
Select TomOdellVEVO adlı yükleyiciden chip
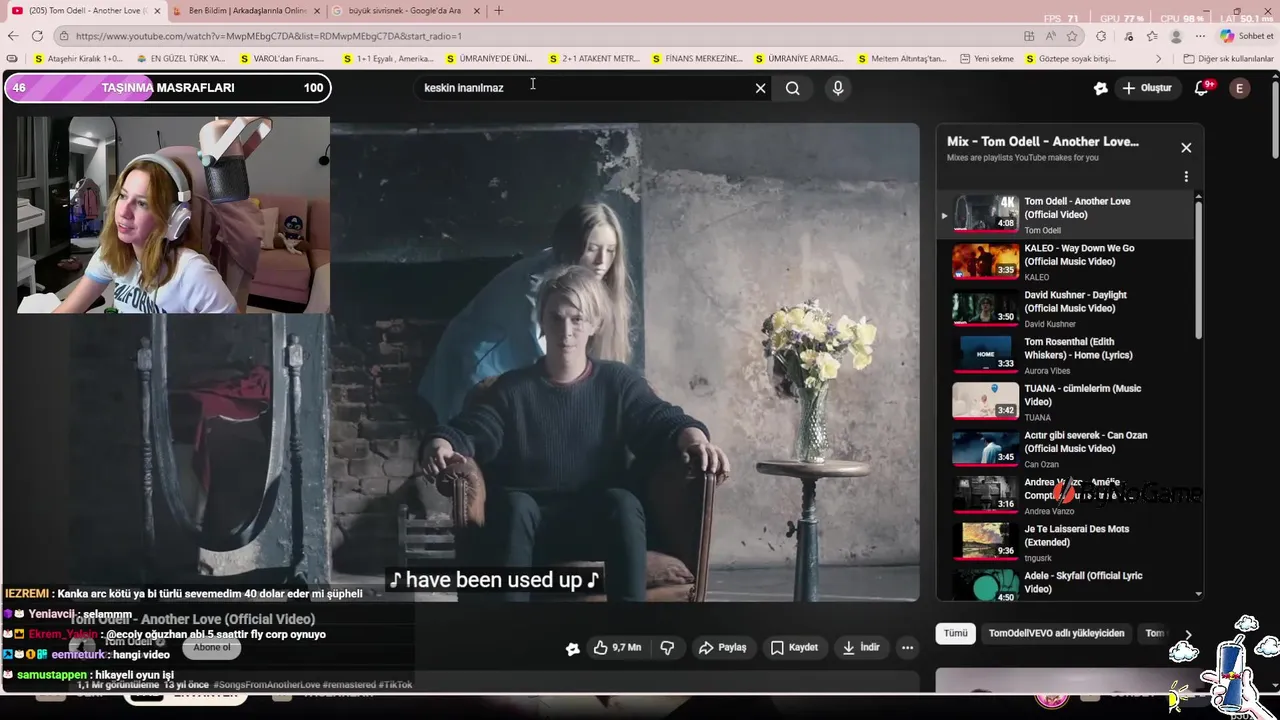click(1056, 633)
